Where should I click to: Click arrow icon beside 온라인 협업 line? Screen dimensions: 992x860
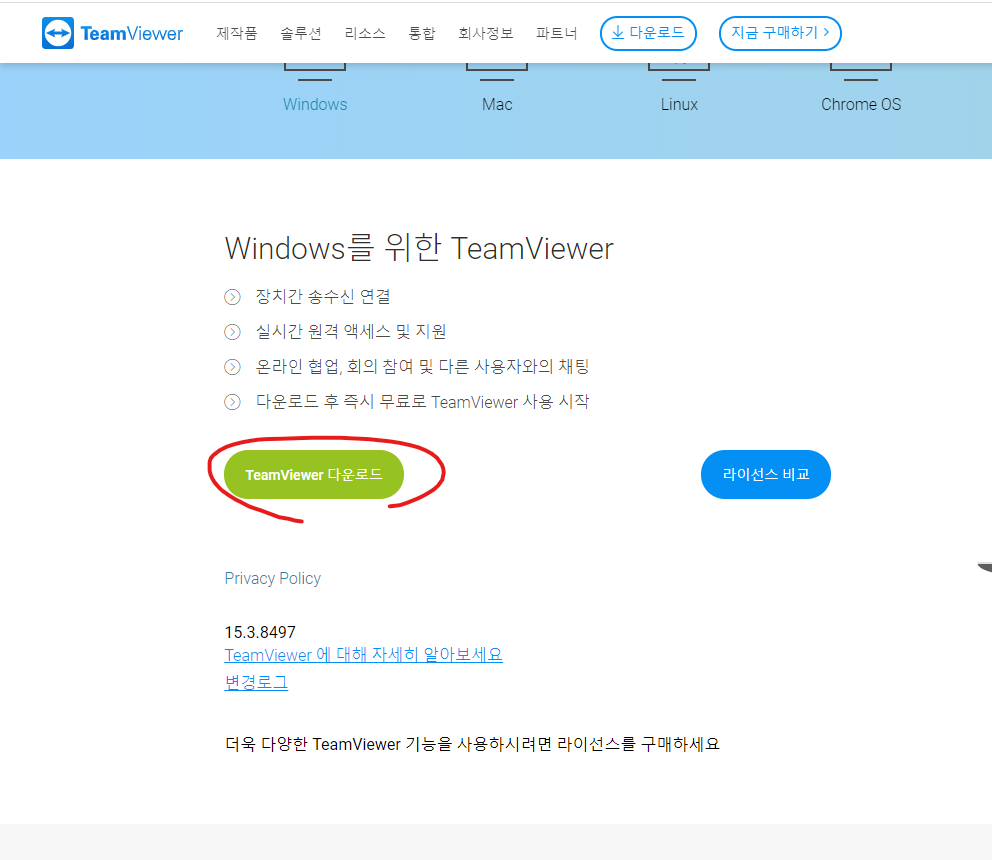tap(232, 367)
